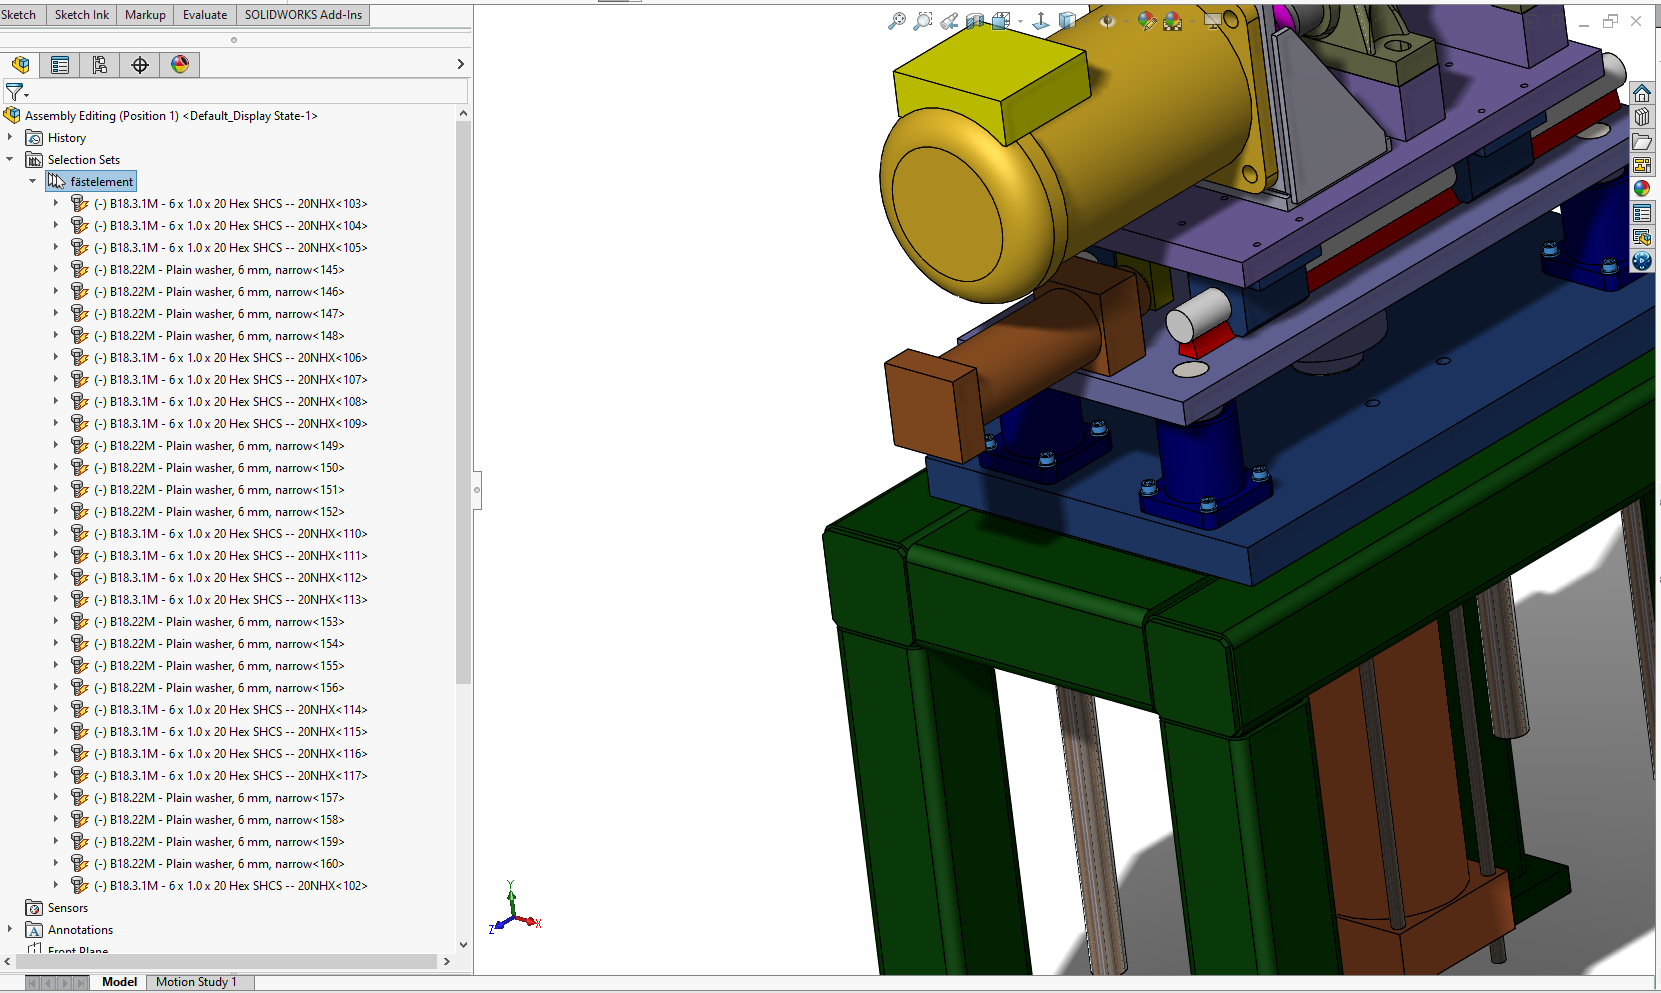Open the DimXpertManager crosshair tab
This screenshot has height=993, width=1661.
(x=140, y=65)
